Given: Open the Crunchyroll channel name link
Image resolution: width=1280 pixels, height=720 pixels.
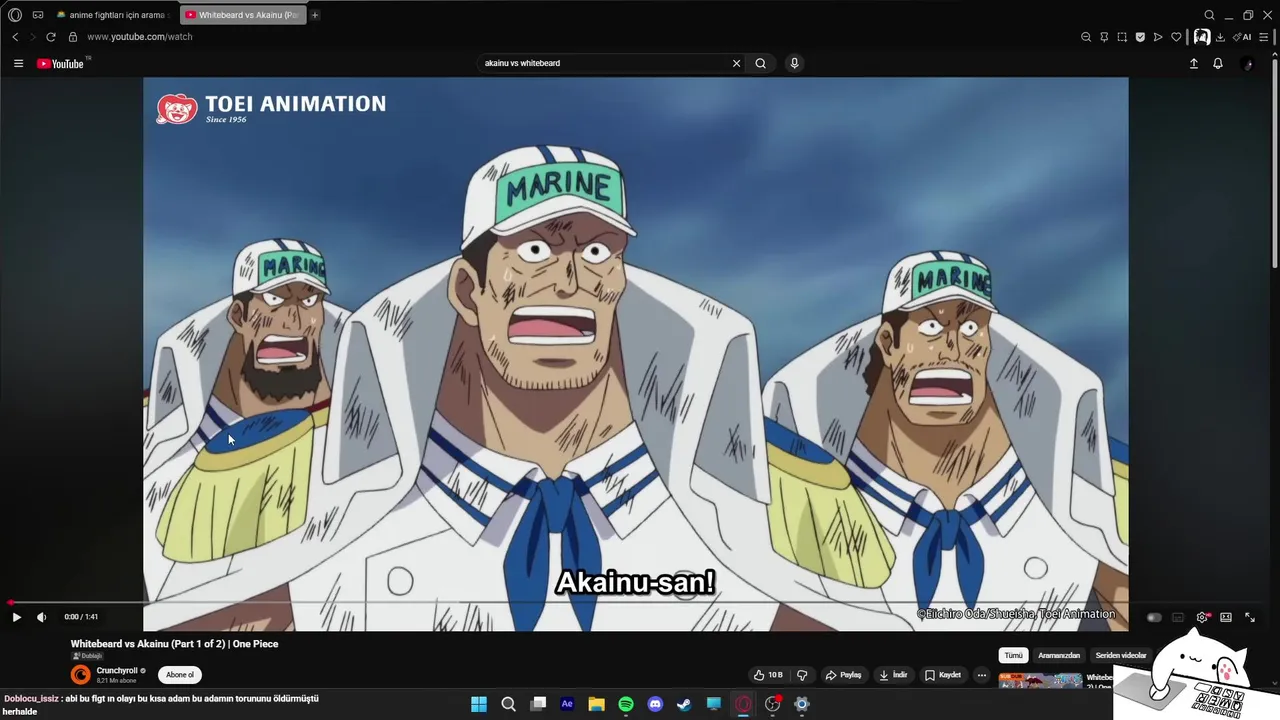Looking at the screenshot, I should coord(117,671).
